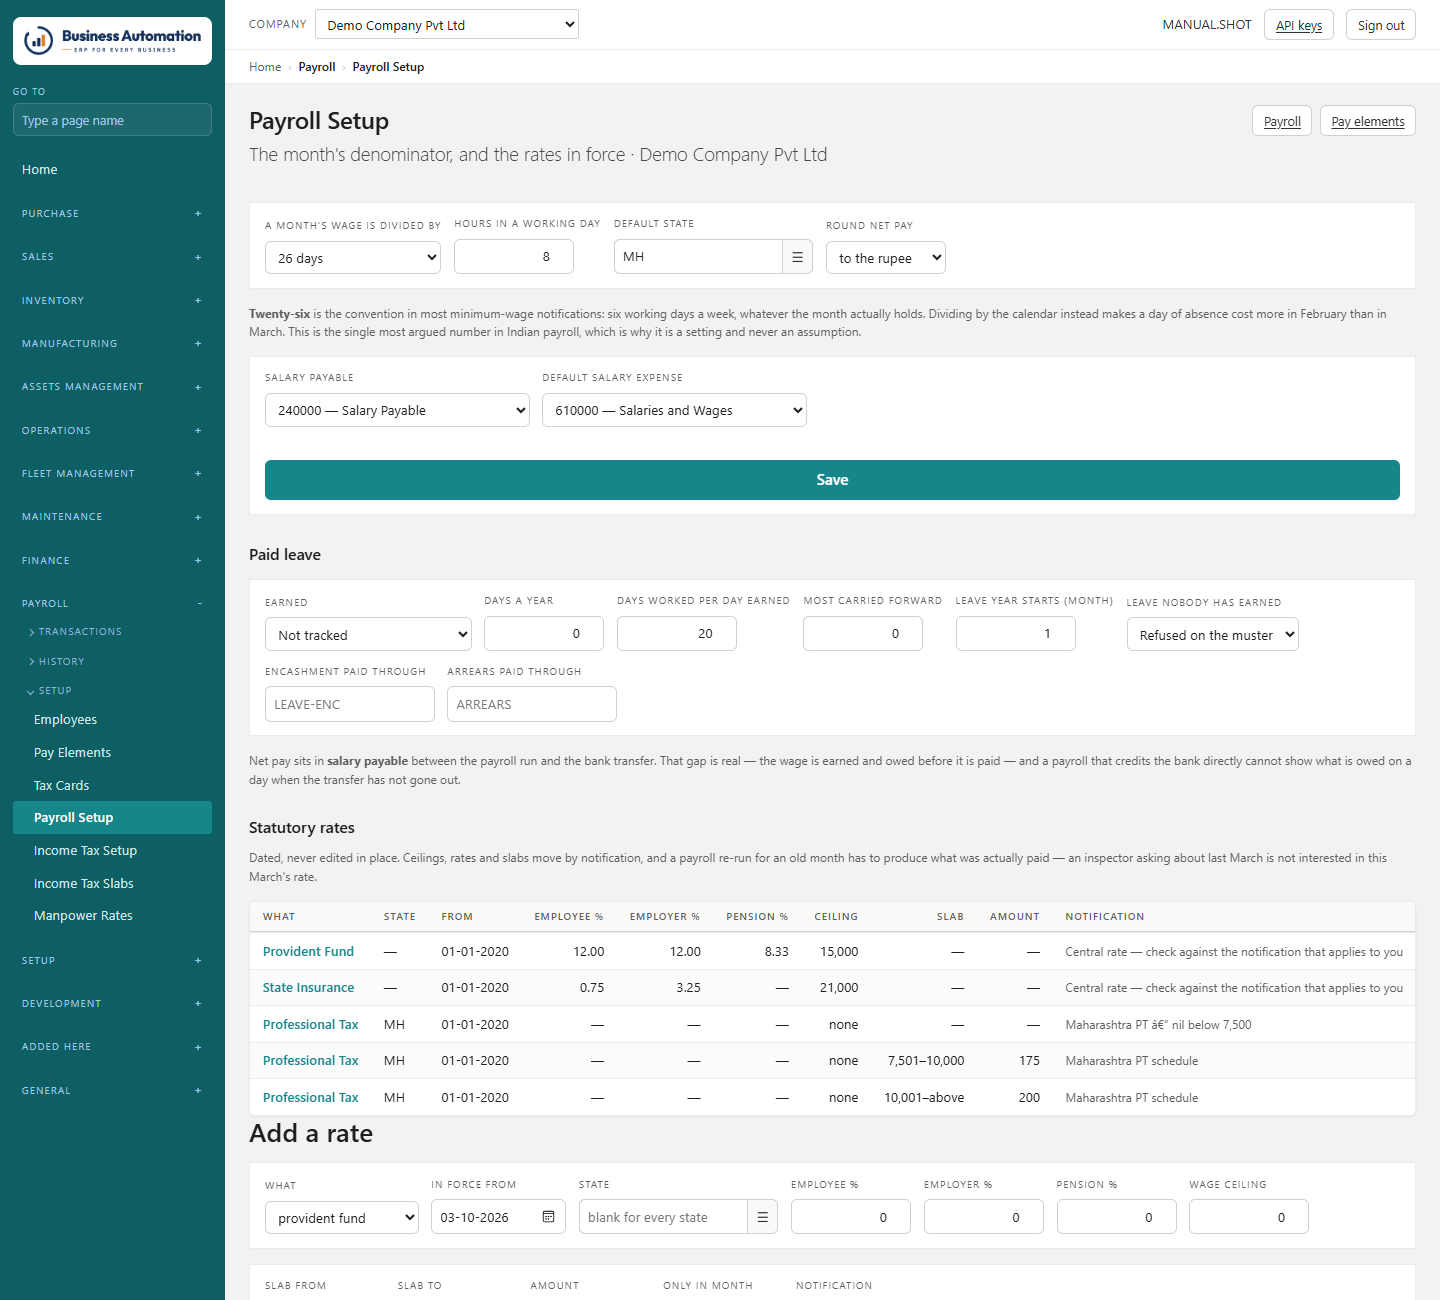Open Default Salary Expense dropdown
This screenshot has width=1440, height=1300.
pos(674,410)
